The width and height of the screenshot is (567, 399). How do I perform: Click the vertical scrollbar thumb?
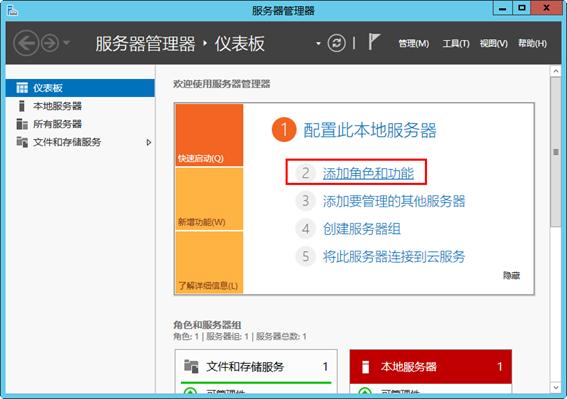coord(556,152)
